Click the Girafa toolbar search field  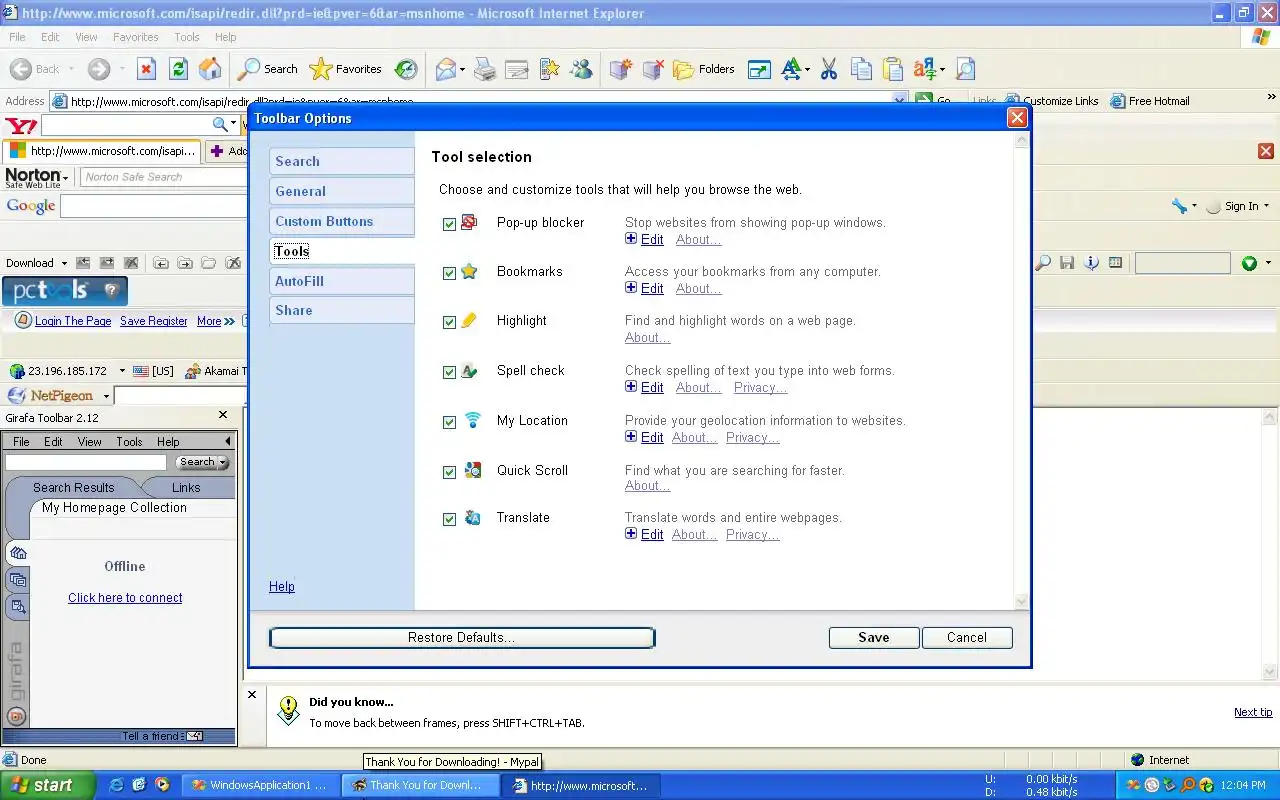(x=86, y=462)
